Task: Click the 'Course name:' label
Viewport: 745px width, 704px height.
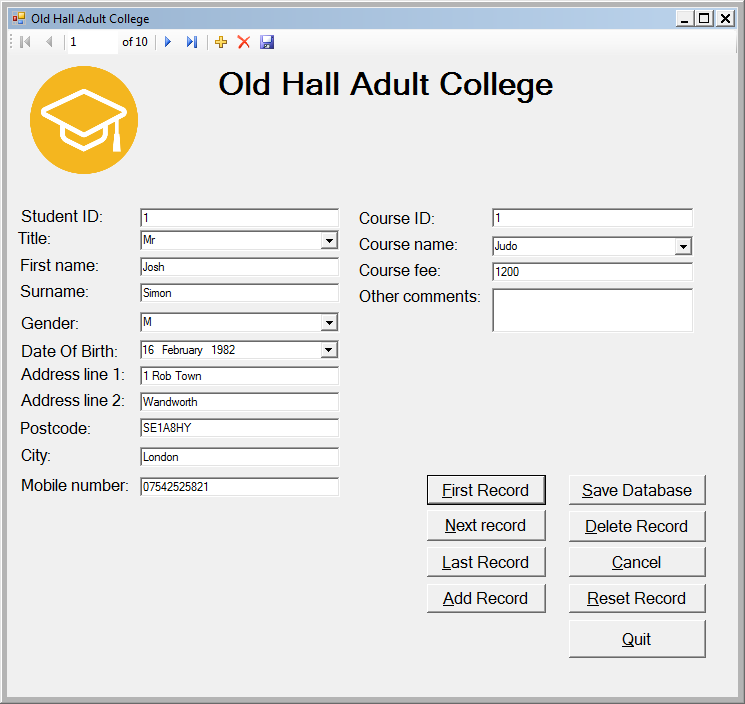Action: point(408,245)
